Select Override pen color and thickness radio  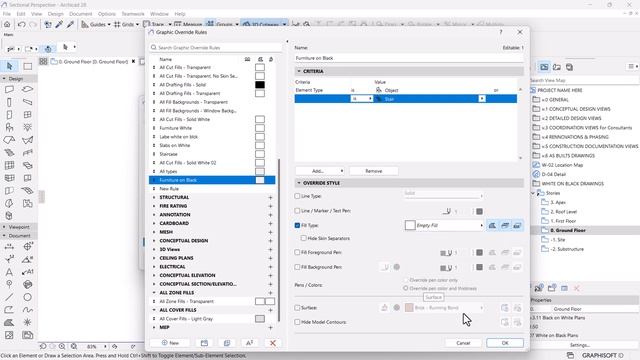[406, 288]
